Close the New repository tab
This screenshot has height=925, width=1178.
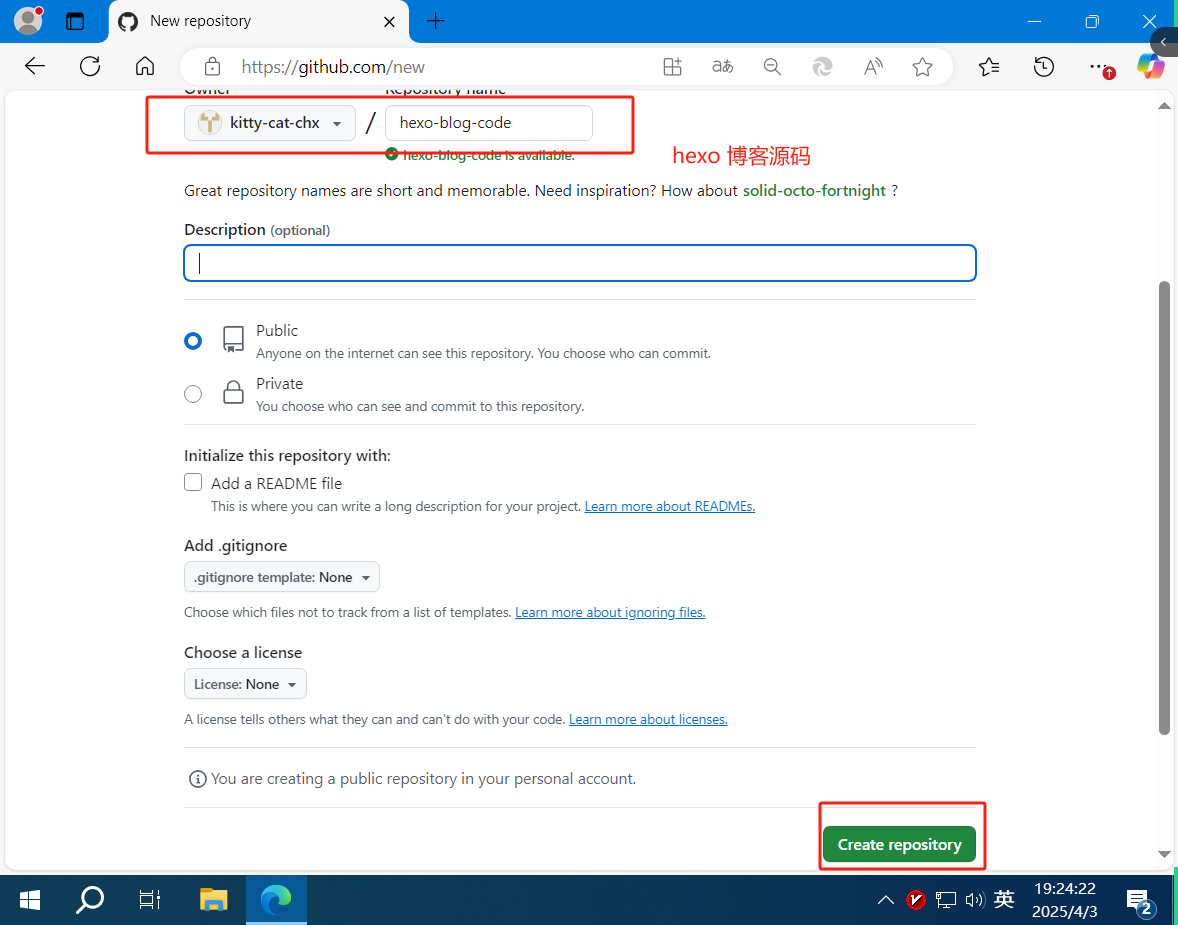point(389,22)
